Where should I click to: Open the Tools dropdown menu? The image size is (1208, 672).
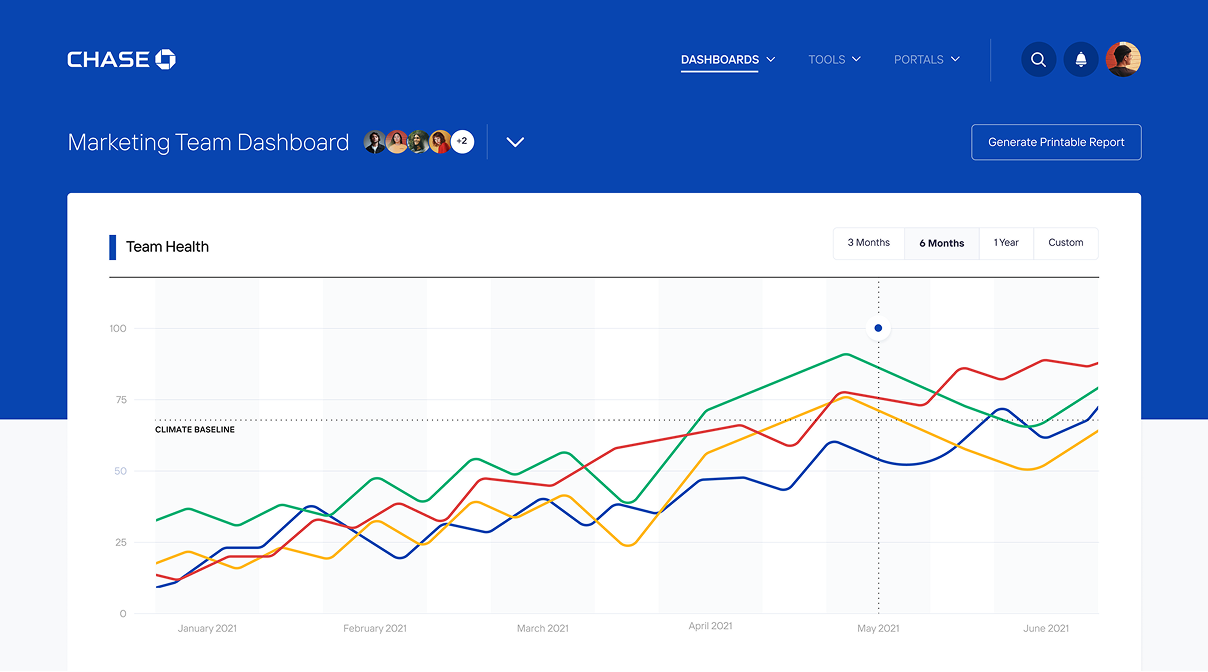(834, 60)
